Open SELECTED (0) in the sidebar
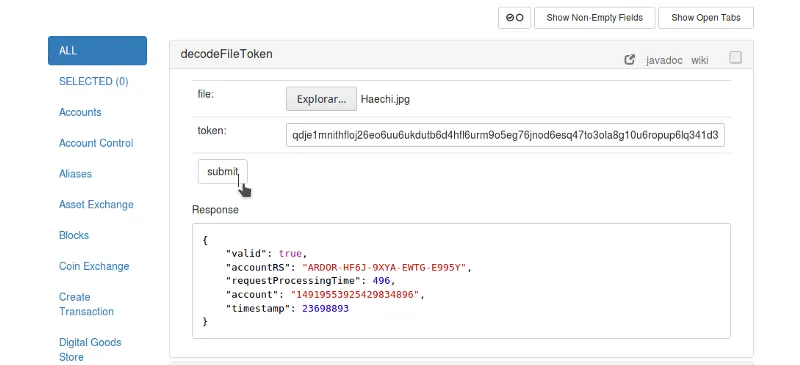This screenshot has height=365, width=800. [x=94, y=81]
